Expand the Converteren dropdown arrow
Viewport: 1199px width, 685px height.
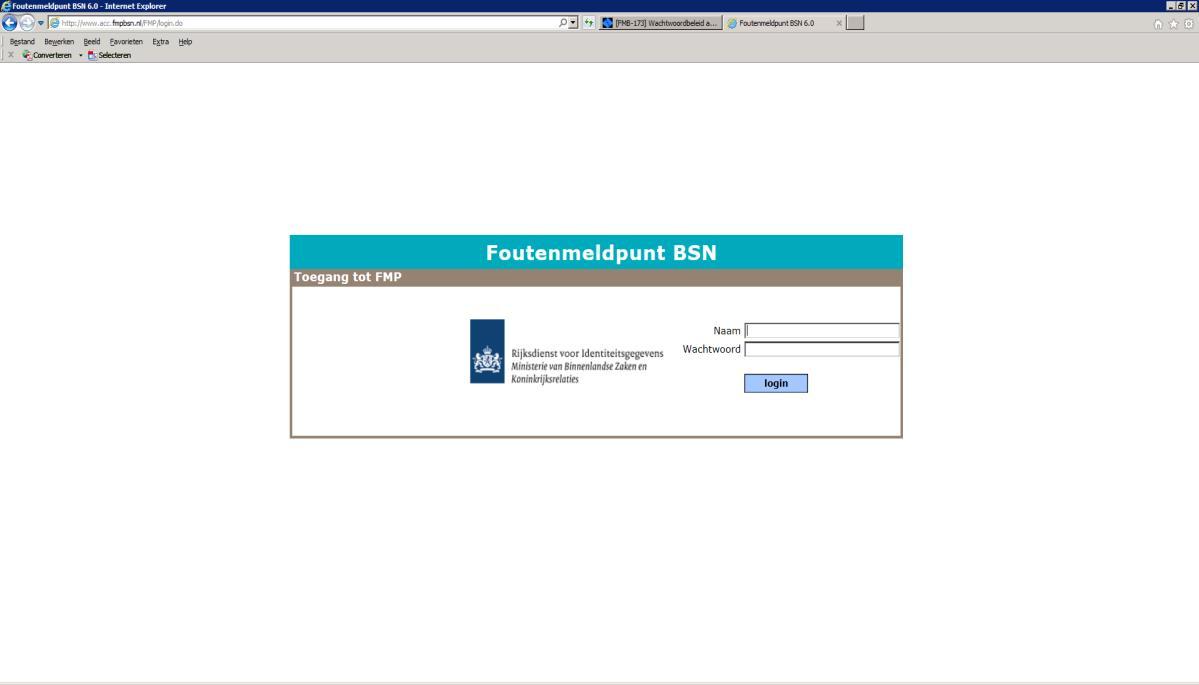[80, 55]
